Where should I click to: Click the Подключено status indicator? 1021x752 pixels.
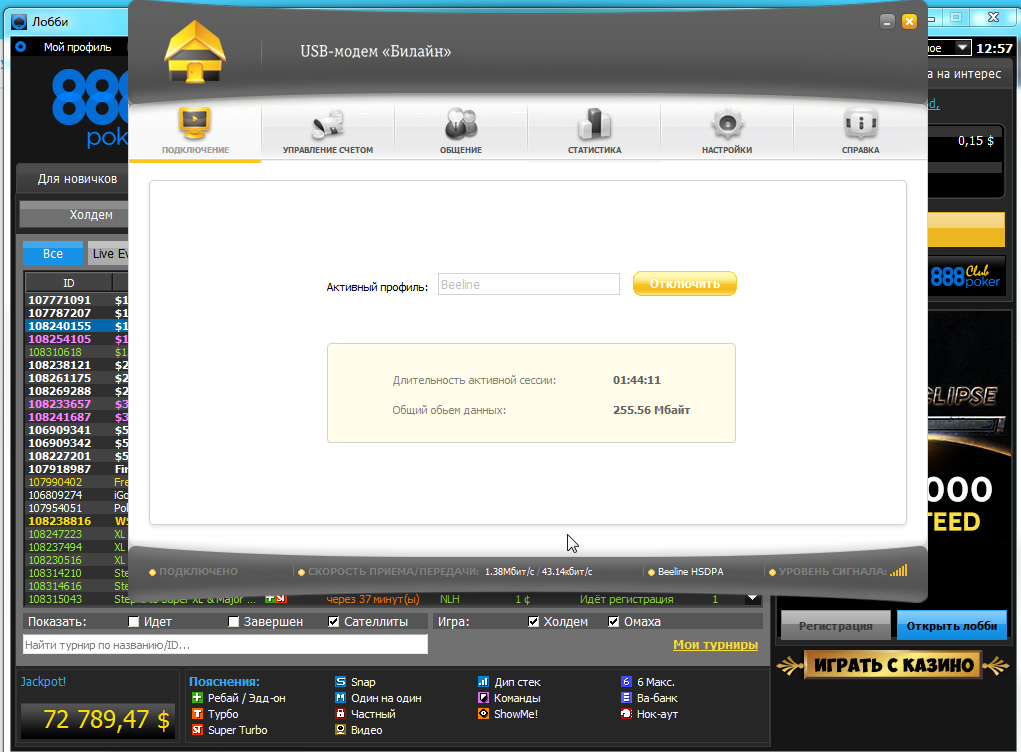coord(193,572)
